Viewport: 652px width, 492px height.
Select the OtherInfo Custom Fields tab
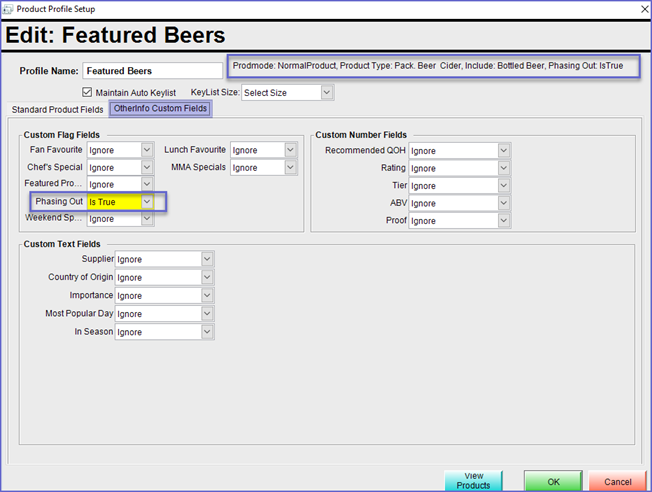(160, 108)
